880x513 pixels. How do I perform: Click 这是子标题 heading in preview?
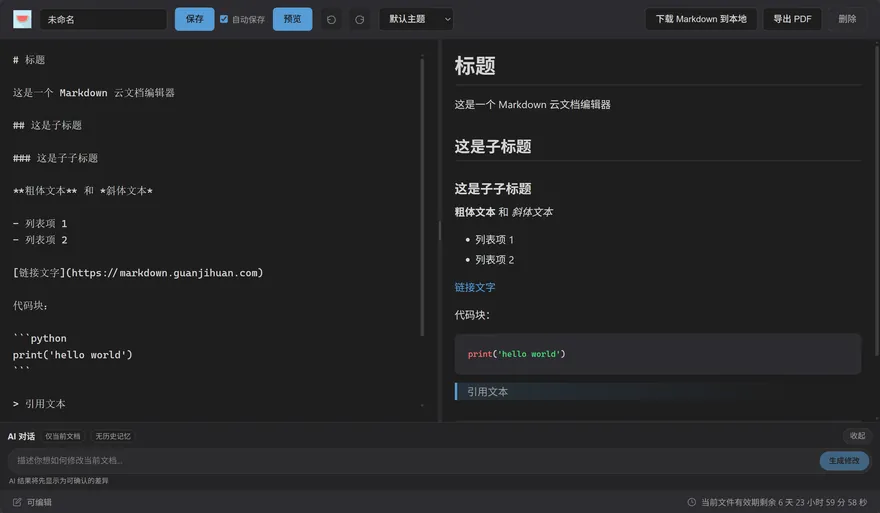tap(493, 146)
